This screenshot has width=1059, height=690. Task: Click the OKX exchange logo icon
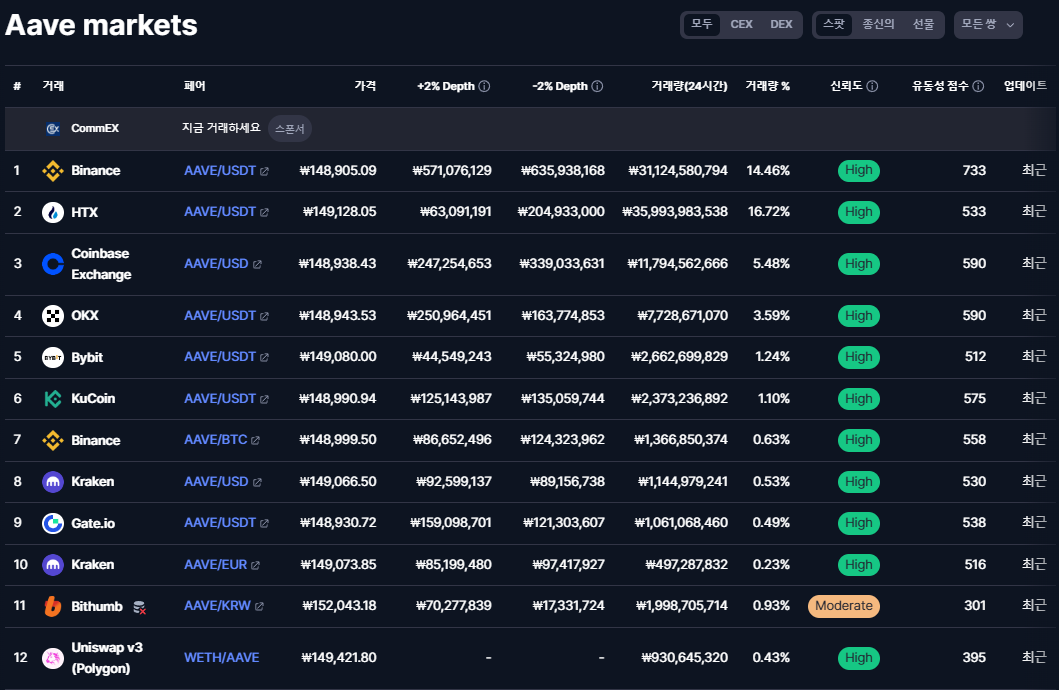(x=53, y=316)
